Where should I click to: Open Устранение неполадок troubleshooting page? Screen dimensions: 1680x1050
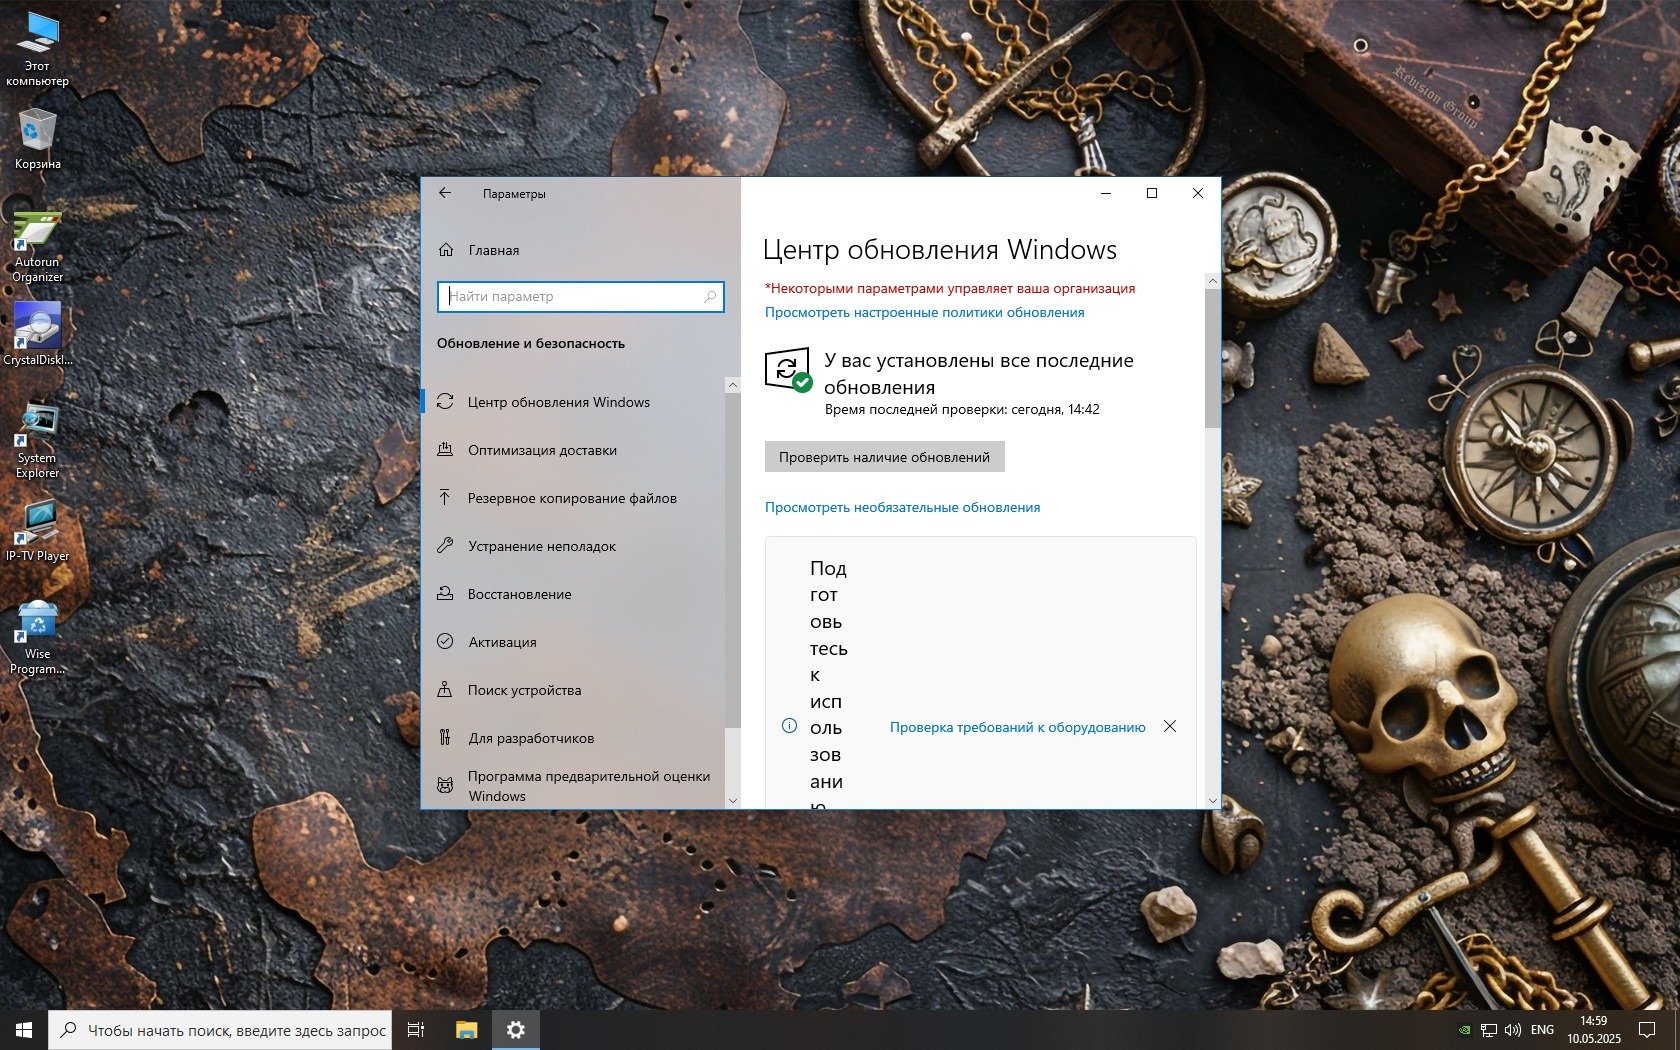pos(541,546)
